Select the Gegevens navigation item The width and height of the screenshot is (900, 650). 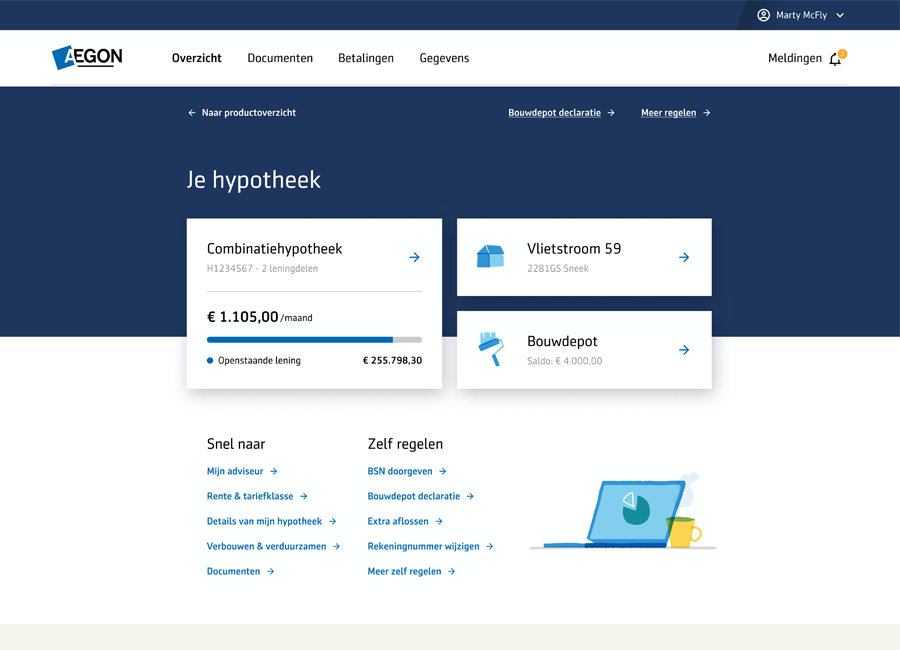point(444,58)
